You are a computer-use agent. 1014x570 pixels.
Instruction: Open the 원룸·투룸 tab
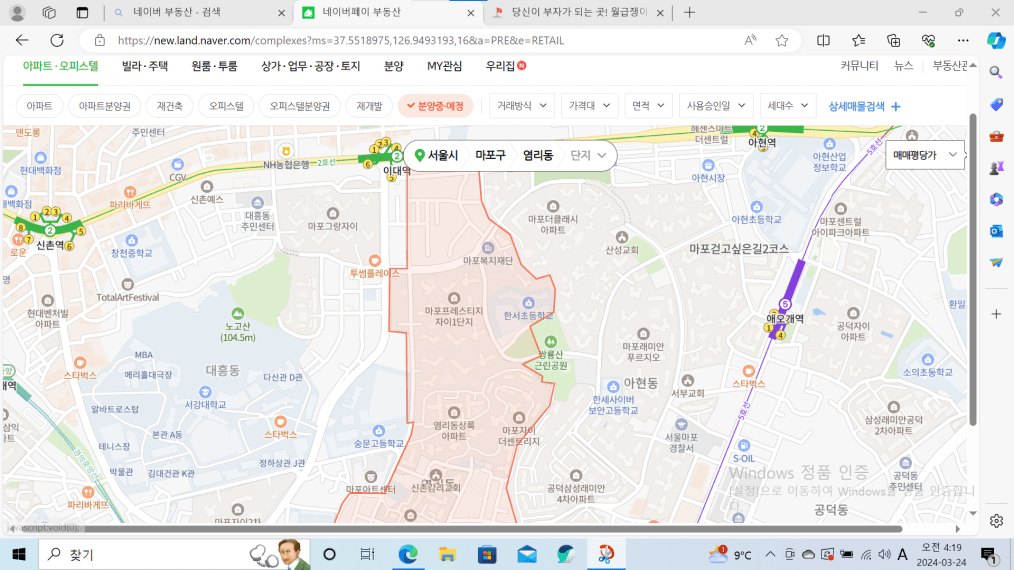click(x=214, y=66)
